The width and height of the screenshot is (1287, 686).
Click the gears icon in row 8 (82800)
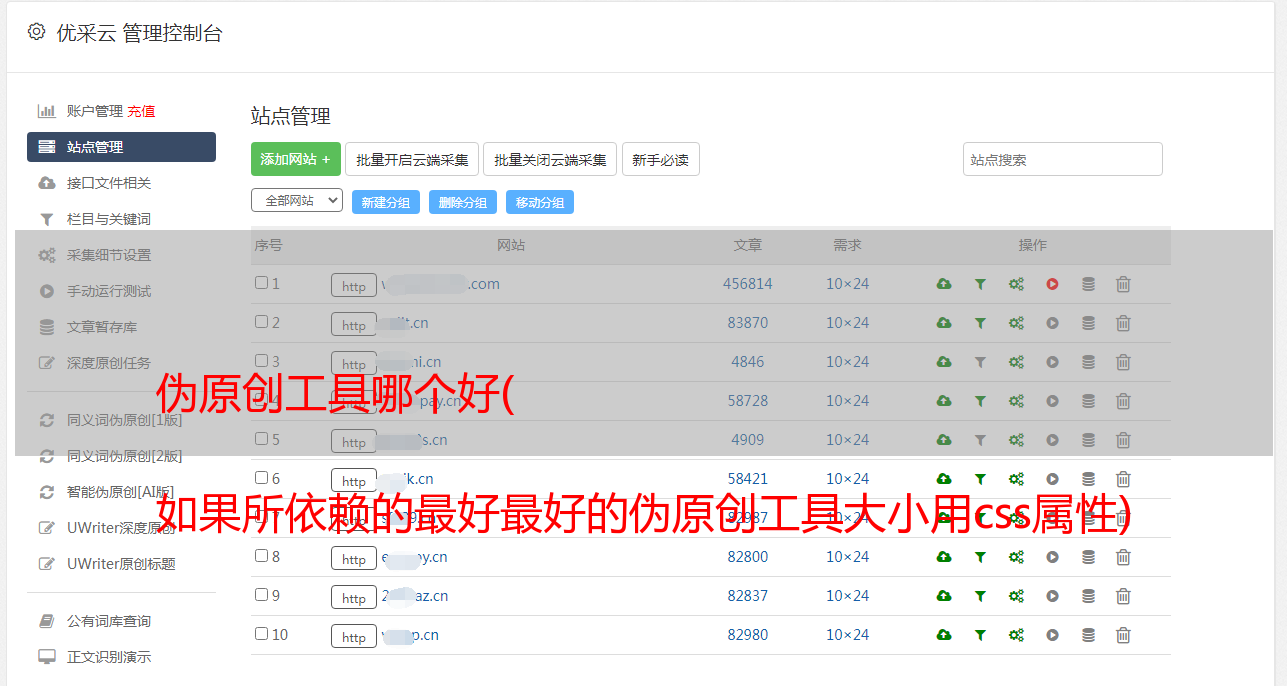coord(1016,557)
